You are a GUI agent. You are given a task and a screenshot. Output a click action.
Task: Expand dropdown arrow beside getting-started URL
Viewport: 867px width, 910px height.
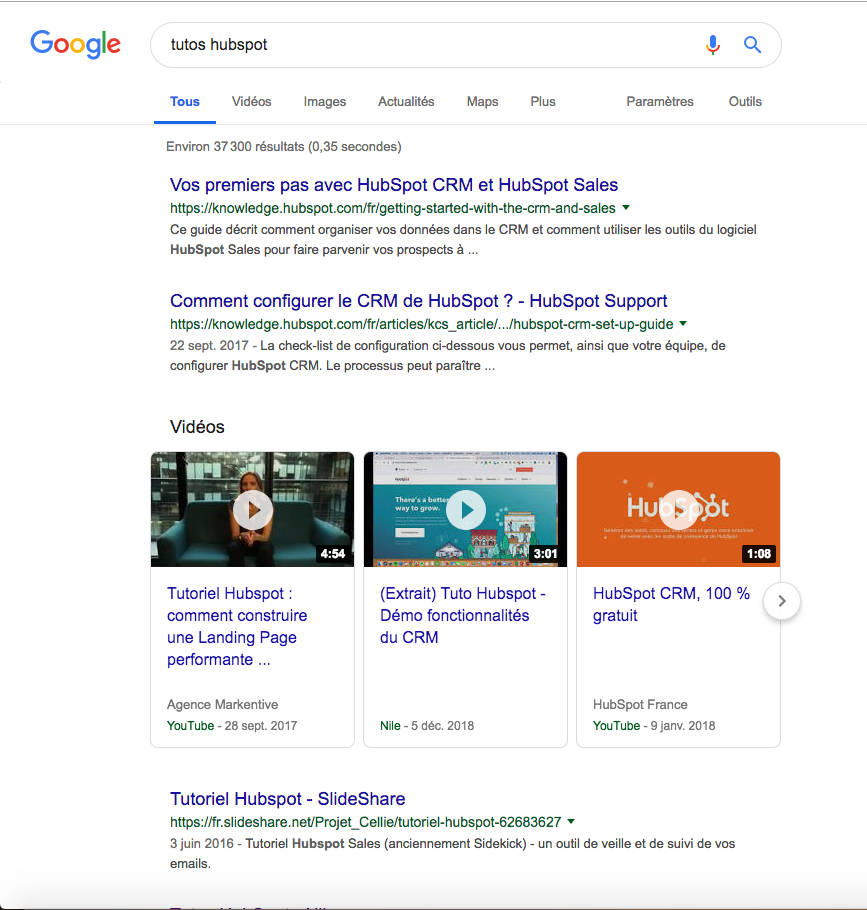[626, 208]
